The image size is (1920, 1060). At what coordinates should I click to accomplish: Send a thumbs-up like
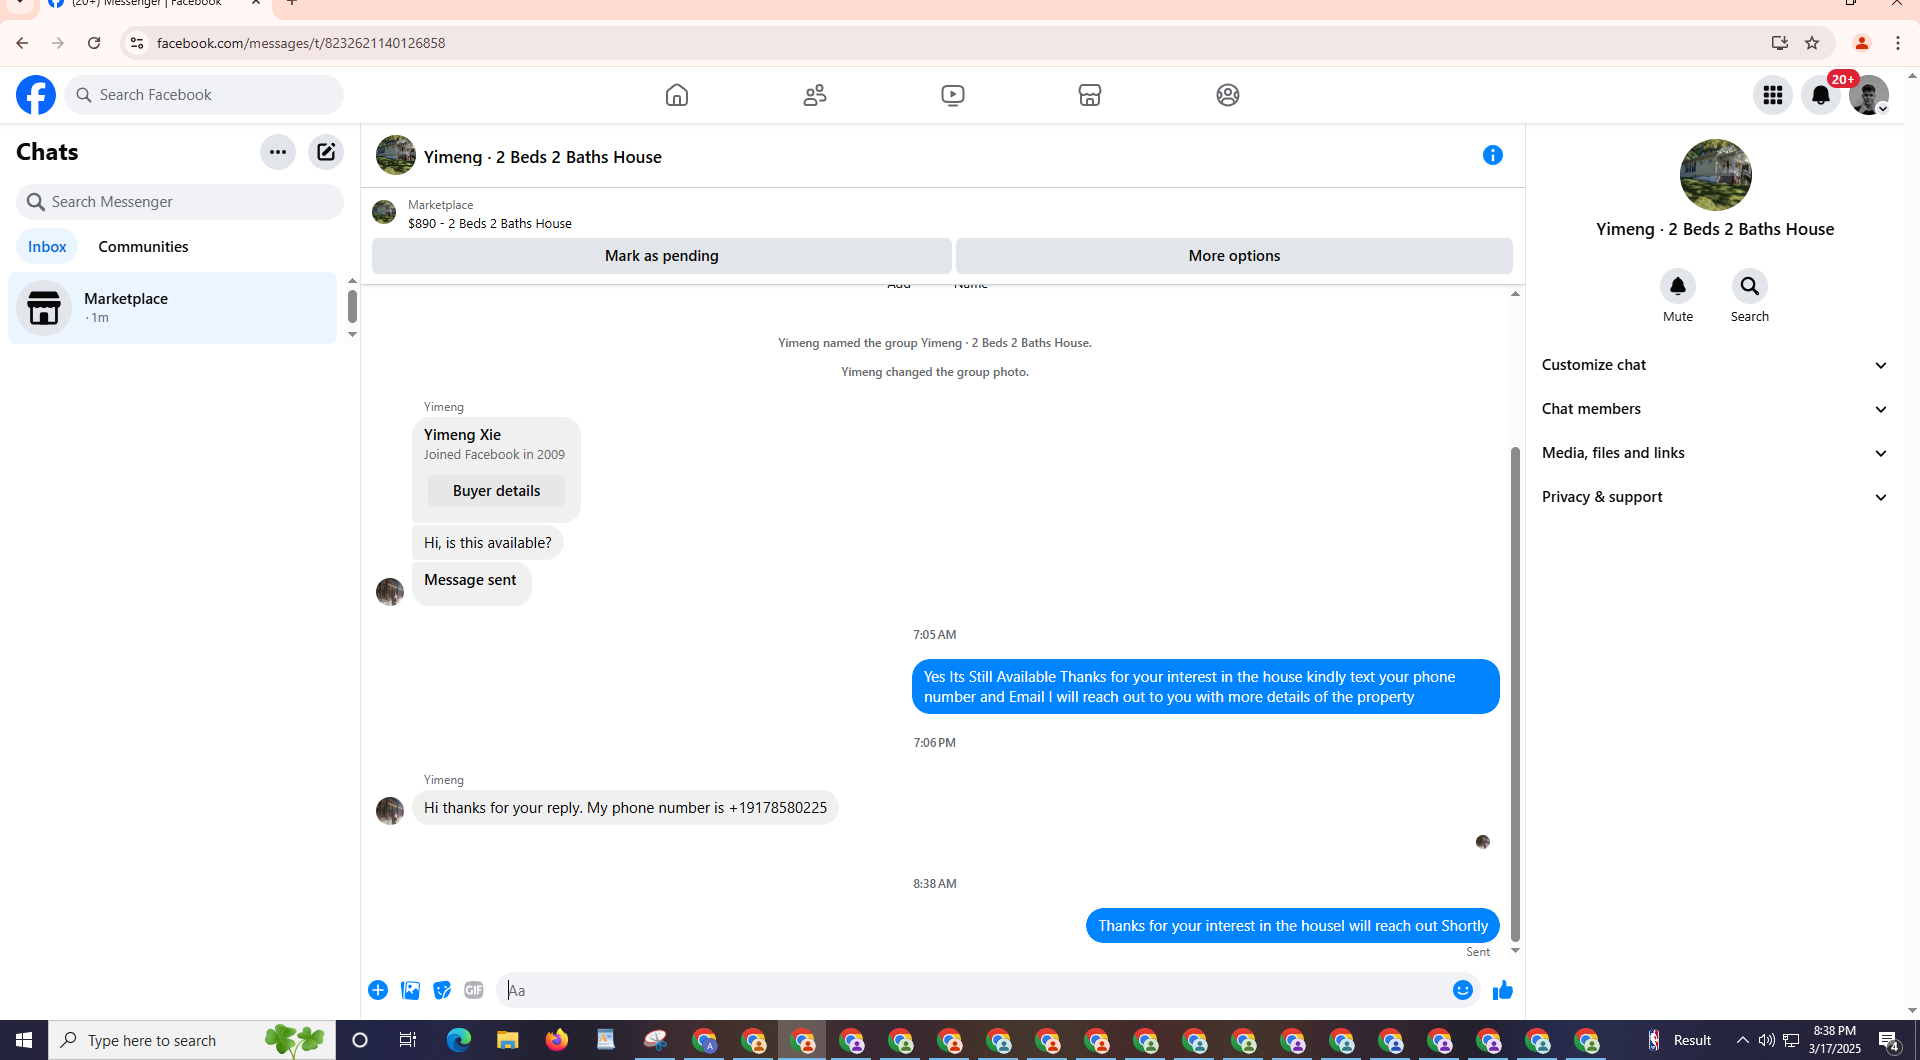pyautogui.click(x=1503, y=990)
